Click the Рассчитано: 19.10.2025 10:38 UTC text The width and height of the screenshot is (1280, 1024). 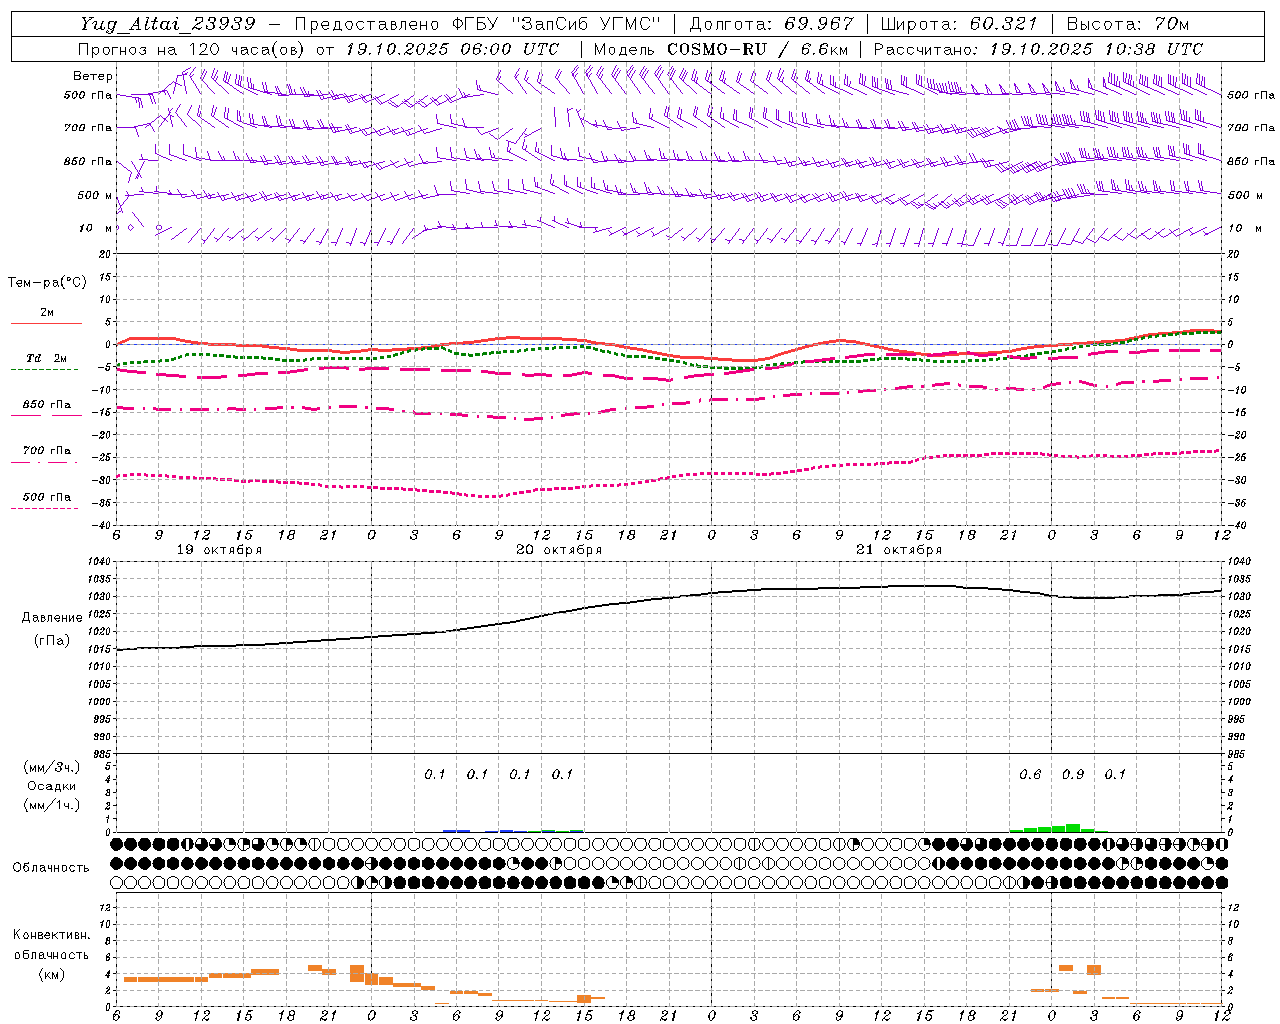1038,49
